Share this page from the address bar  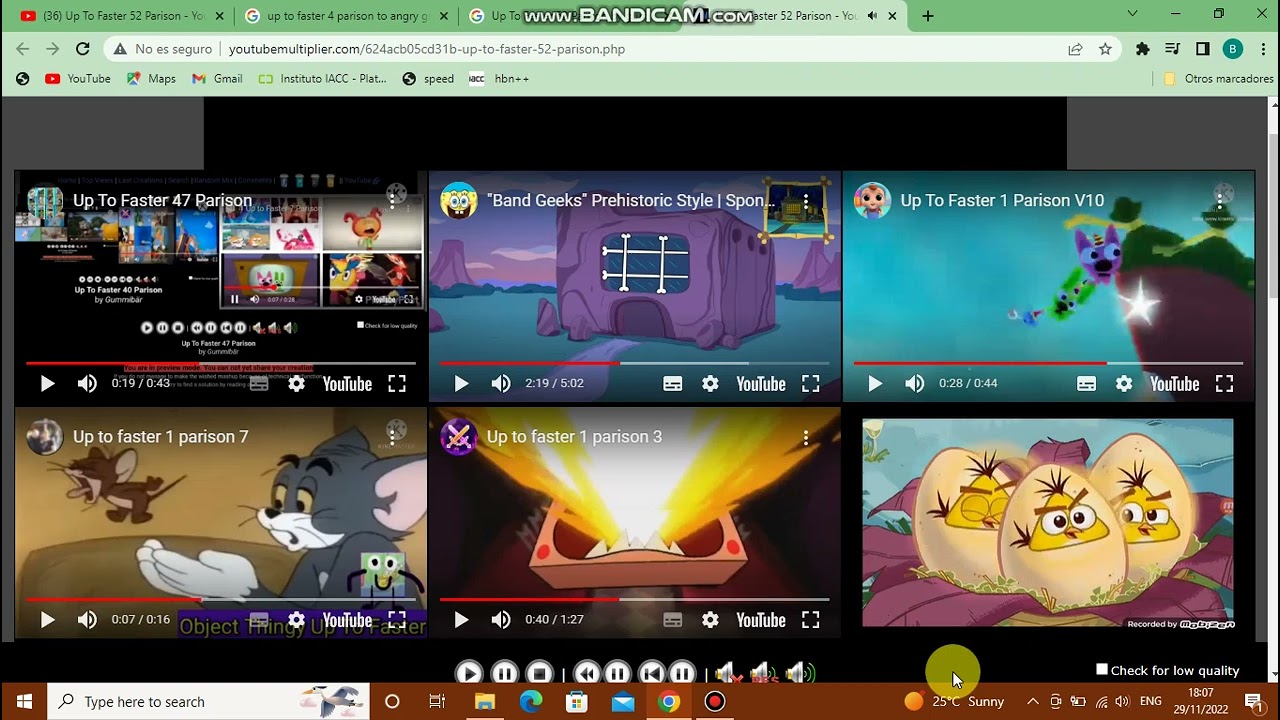tap(1075, 49)
